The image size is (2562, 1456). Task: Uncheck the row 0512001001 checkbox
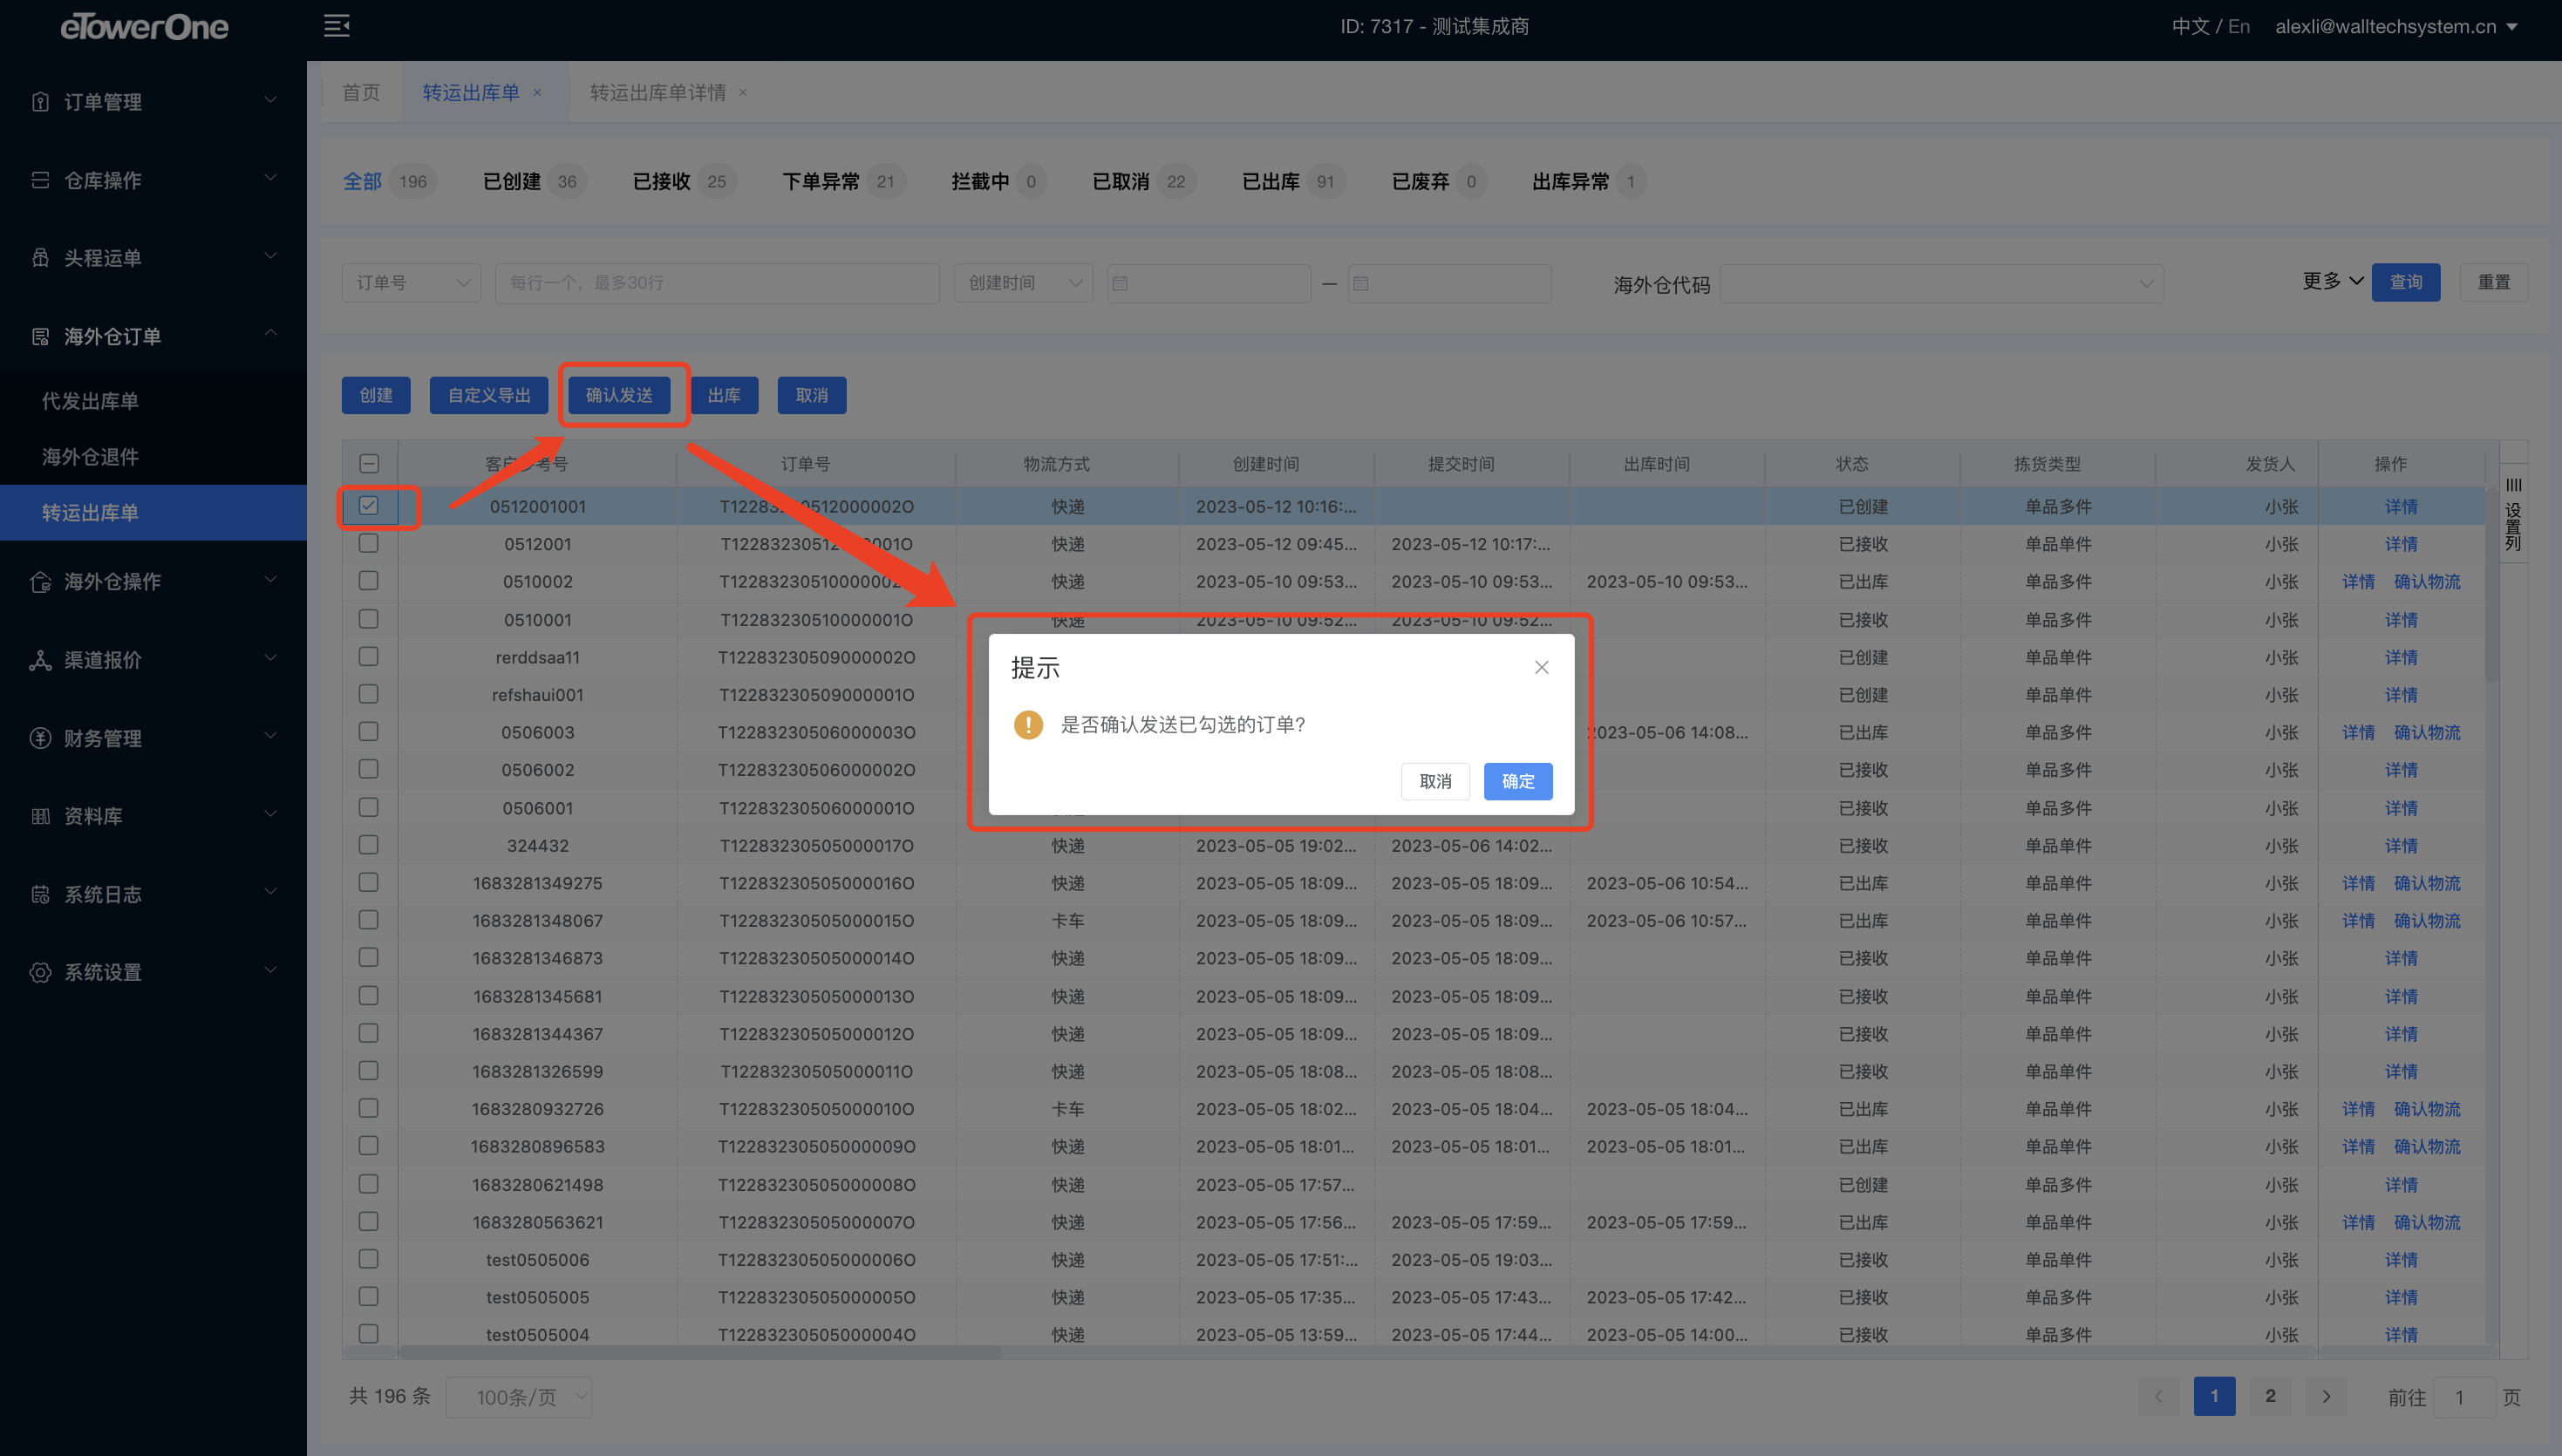(x=369, y=505)
